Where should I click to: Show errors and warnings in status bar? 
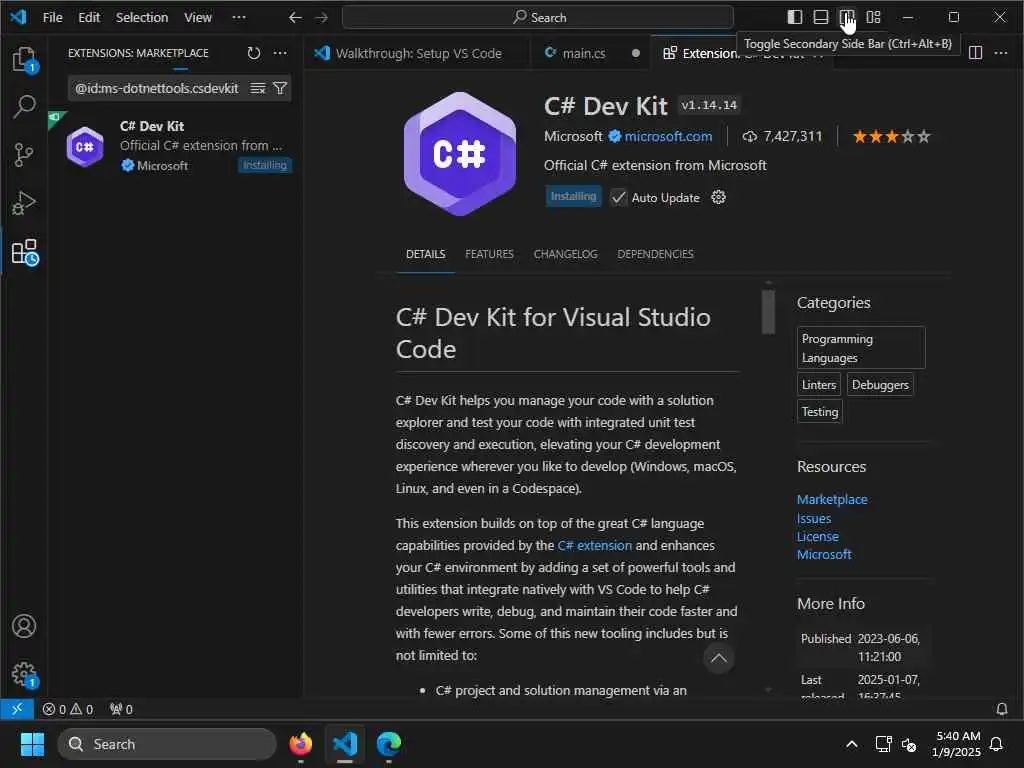coord(67,709)
